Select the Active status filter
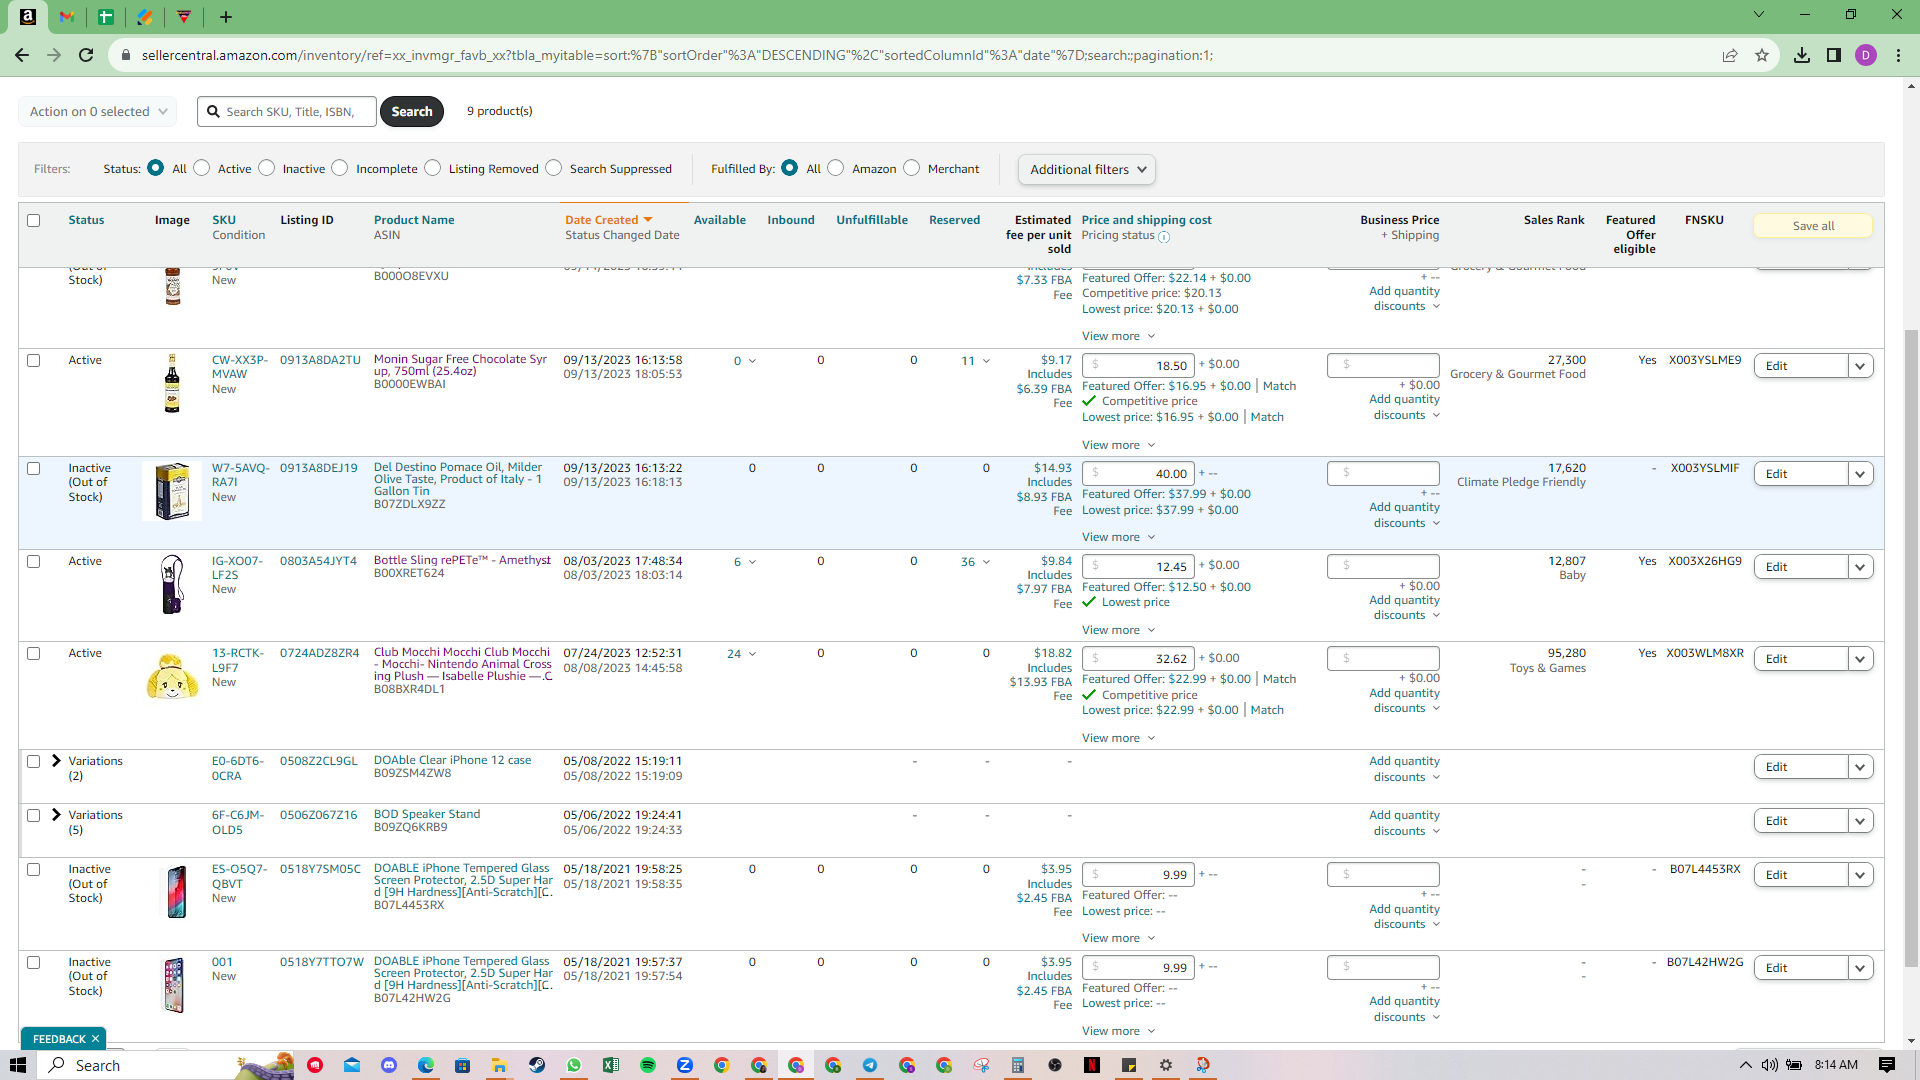 click(x=202, y=168)
